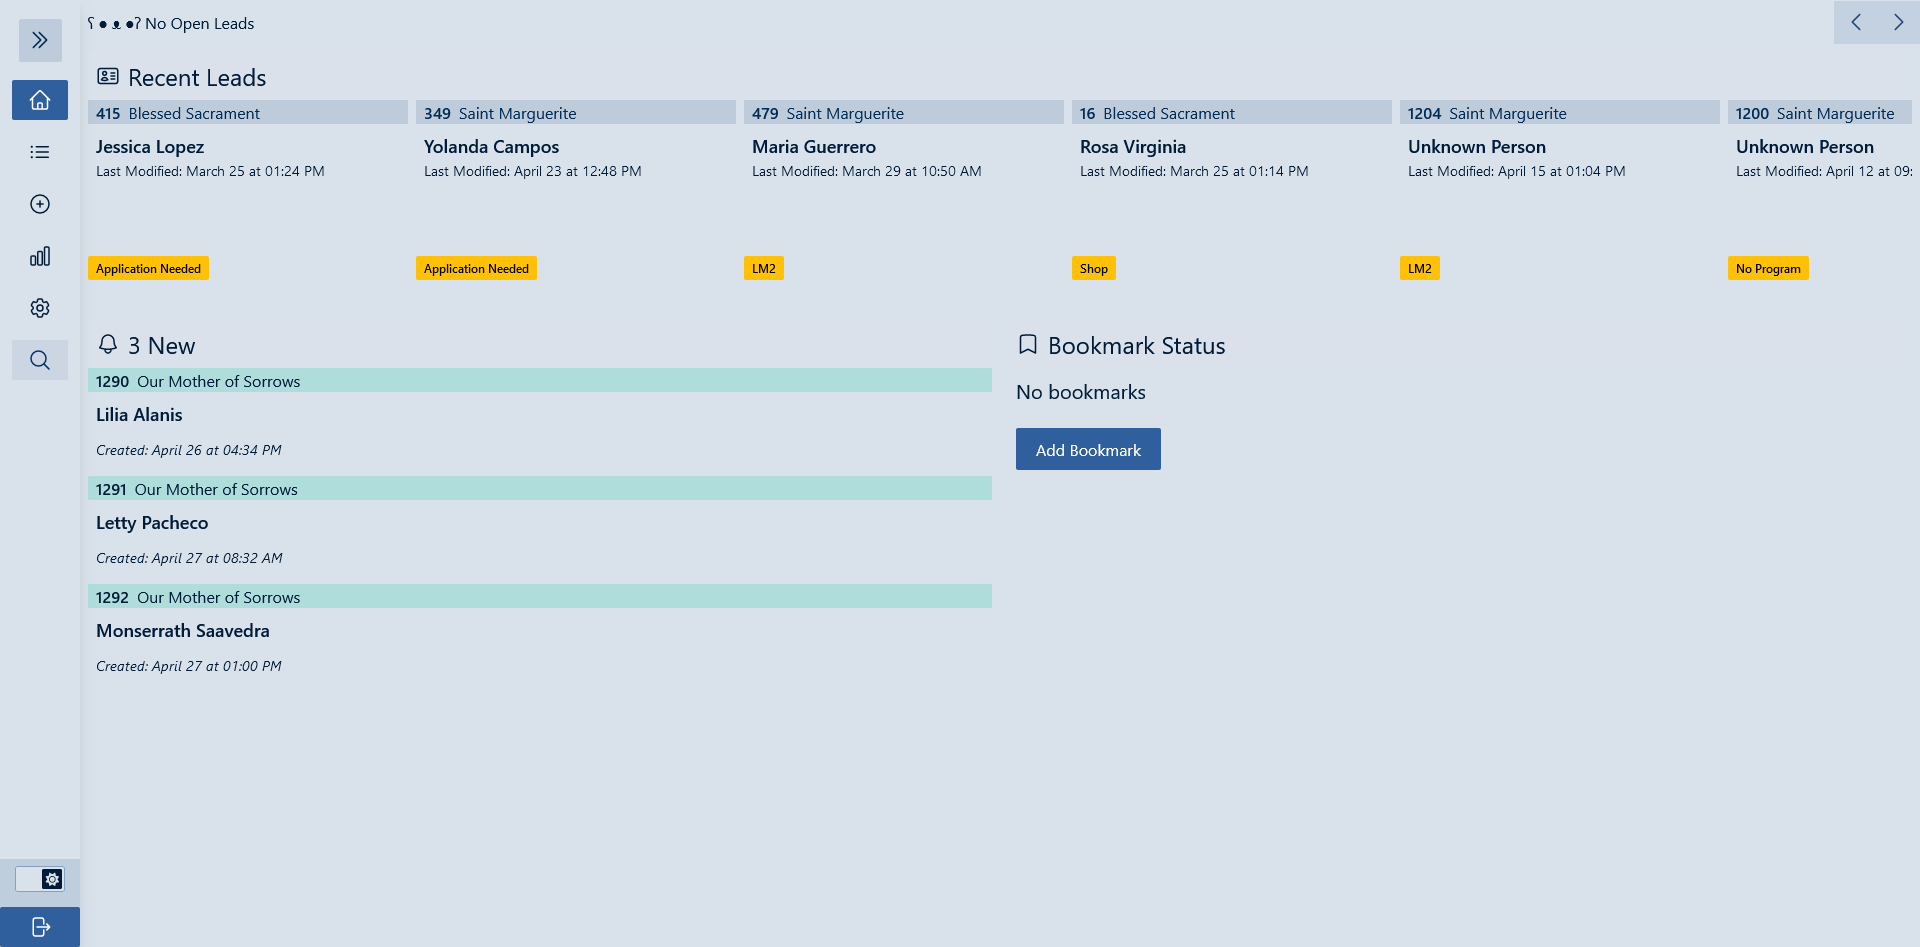1920x947 pixels.
Task: Open the search magnifier icon
Action: [x=40, y=360]
